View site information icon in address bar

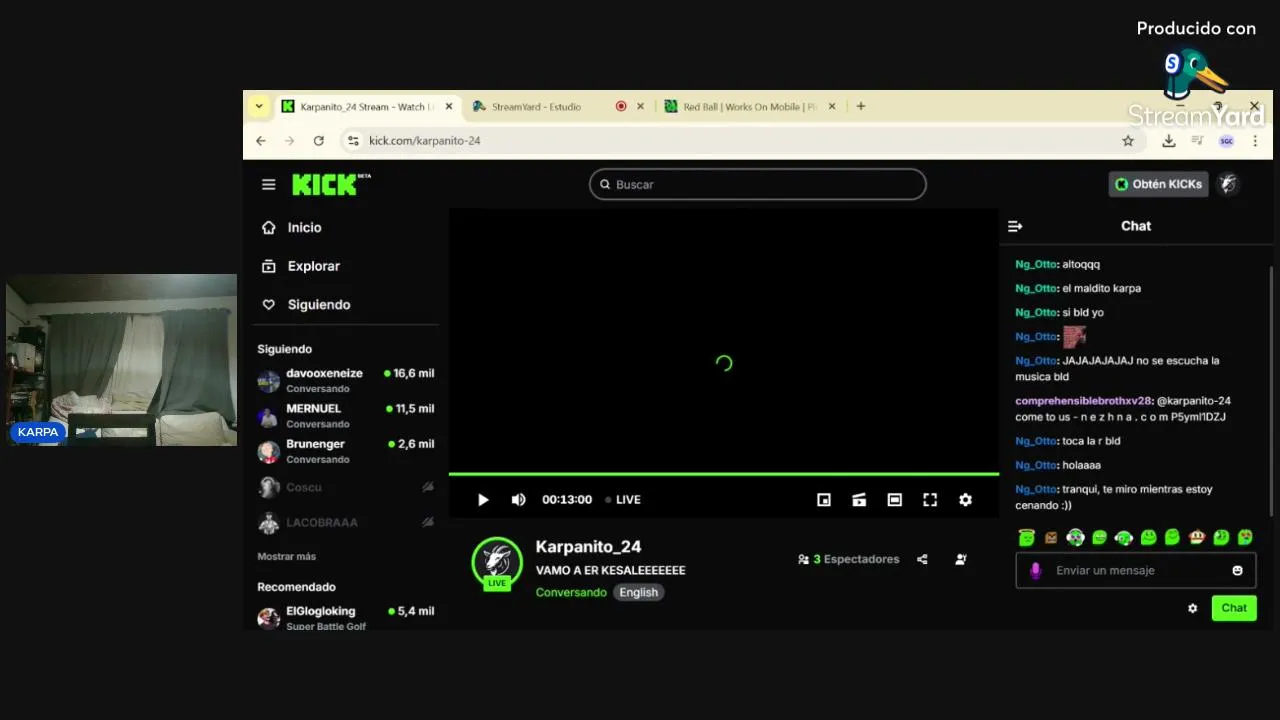pyautogui.click(x=352, y=141)
